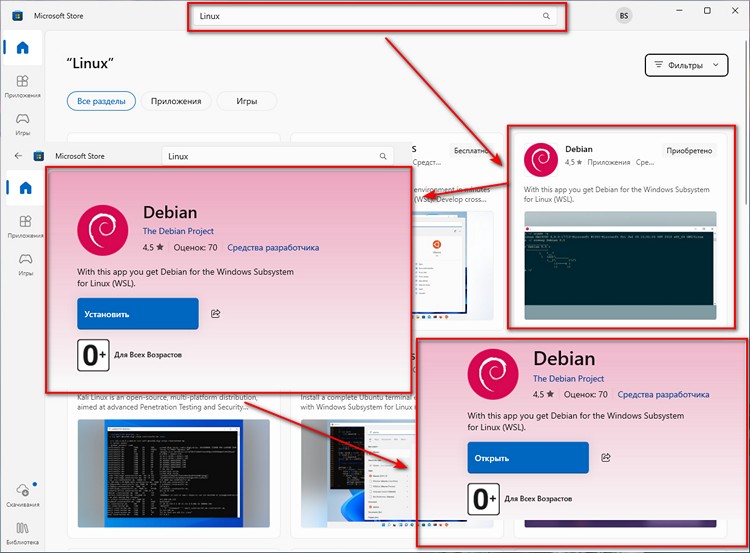750x553 pixels.
Task: Click the share icon beside Открыть button
Action: (606, 458)
